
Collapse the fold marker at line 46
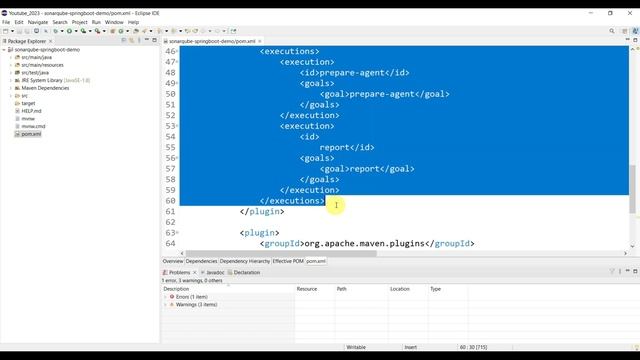pos(177,51)
